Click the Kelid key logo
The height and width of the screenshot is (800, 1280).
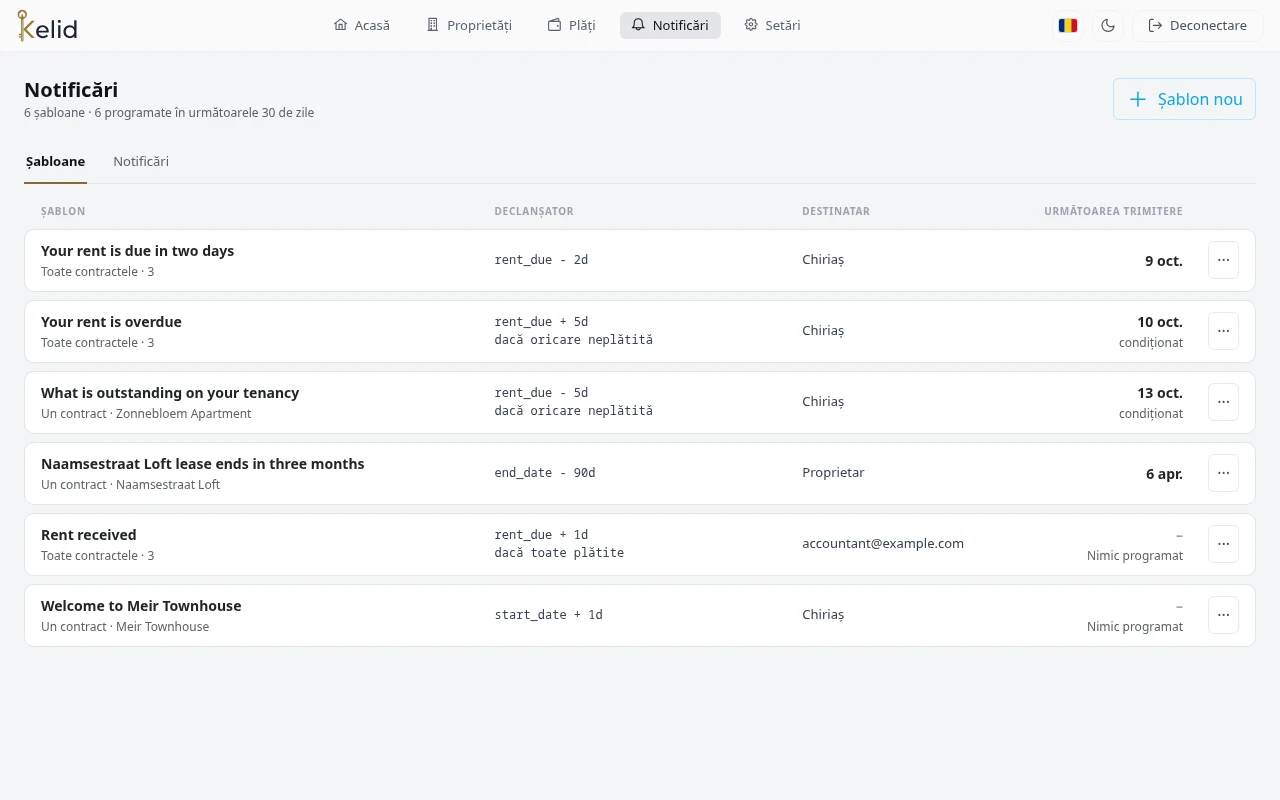[47, 25]
